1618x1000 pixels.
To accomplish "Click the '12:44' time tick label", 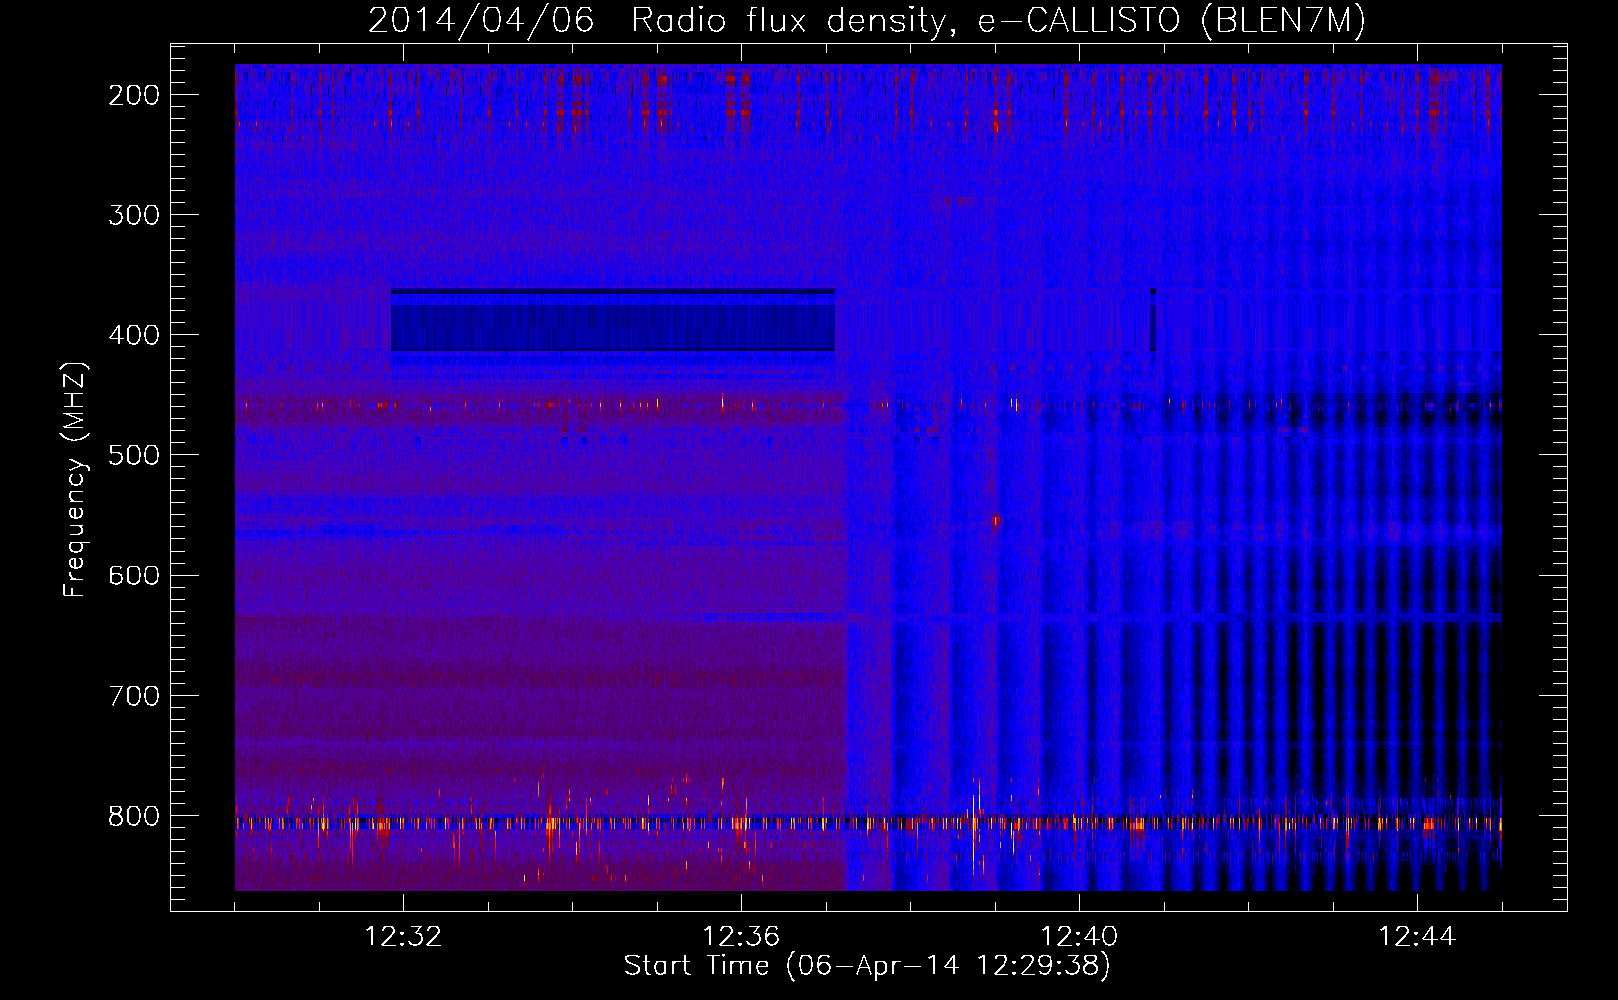I will [x=1417, y=937].
